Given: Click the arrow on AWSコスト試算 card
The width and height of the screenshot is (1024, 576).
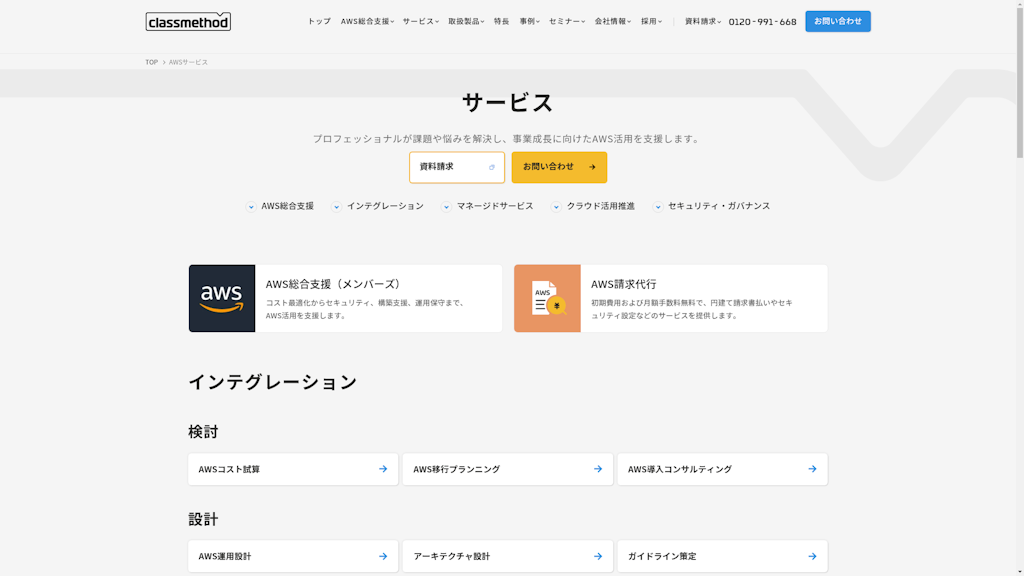Looking at the screenshot, I should 383,469.
